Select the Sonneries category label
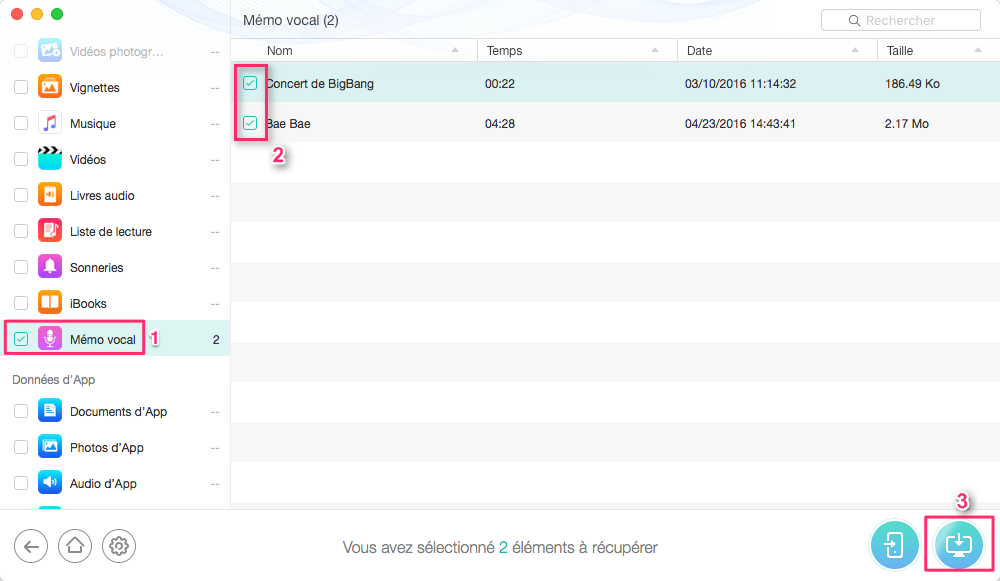1000x581 pixels. click(x=96, y=268)
